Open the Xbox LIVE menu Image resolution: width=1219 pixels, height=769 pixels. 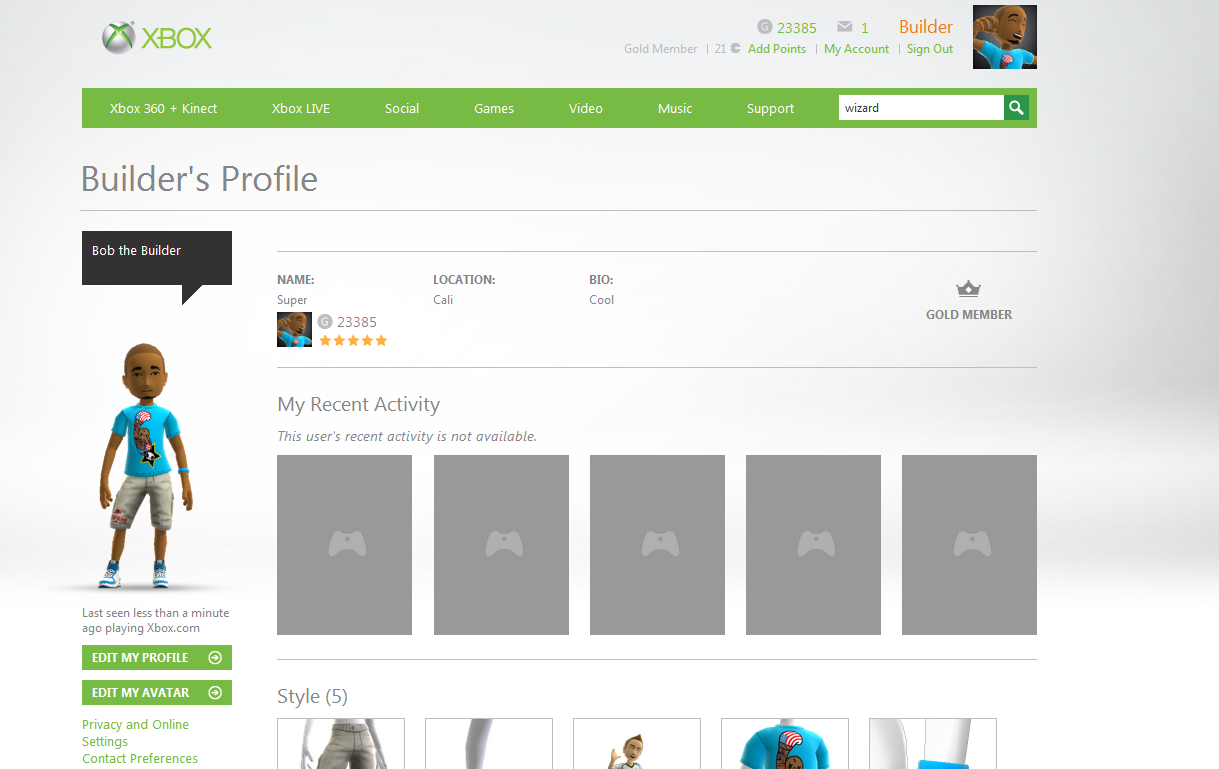pyautogui.click(x=300, y=108)
